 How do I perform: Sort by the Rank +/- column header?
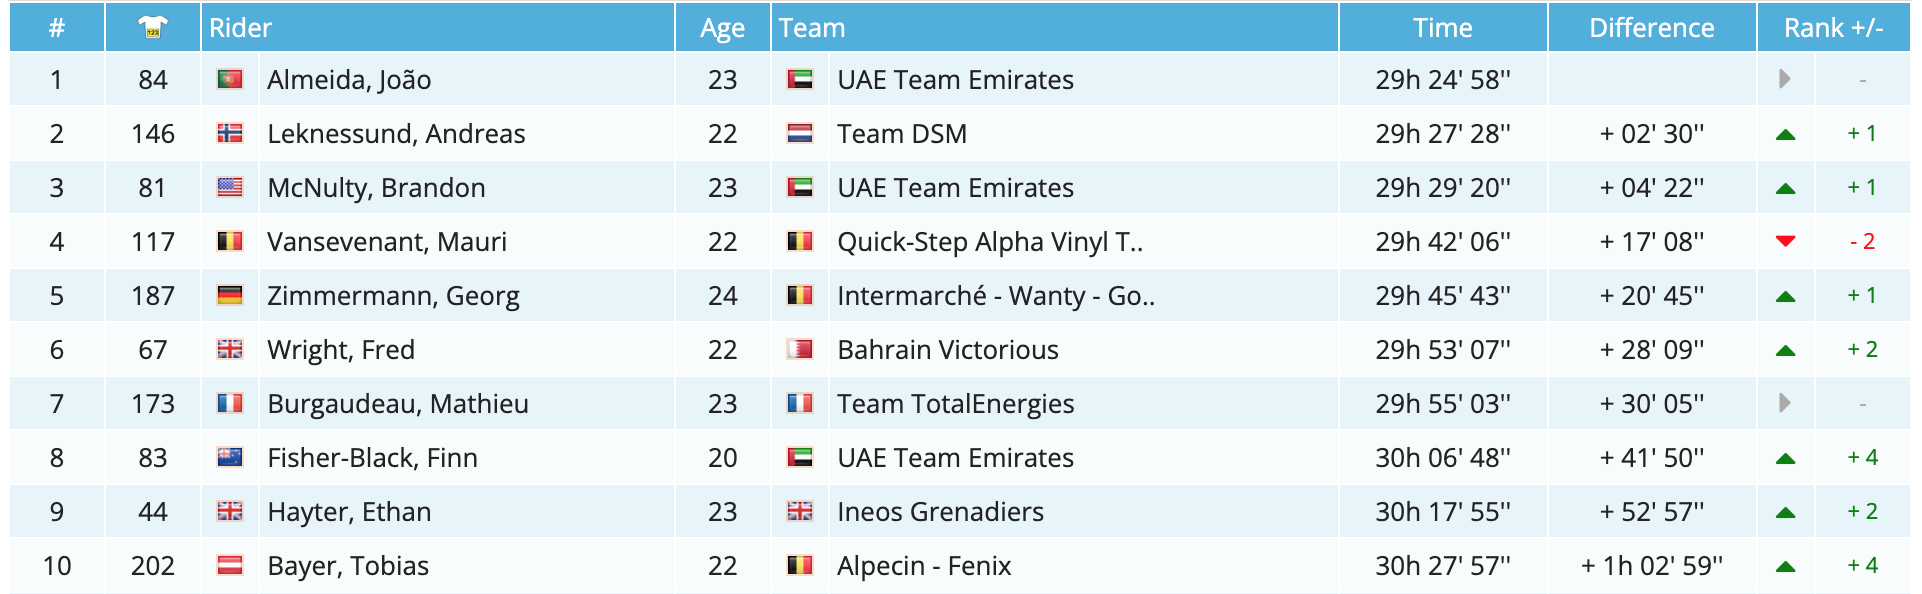tap(1833, 28)
